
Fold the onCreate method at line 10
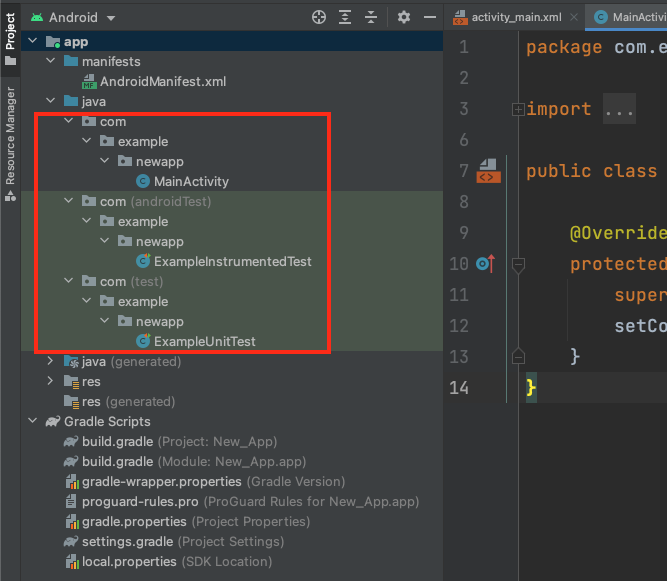(x=518, y=265)
